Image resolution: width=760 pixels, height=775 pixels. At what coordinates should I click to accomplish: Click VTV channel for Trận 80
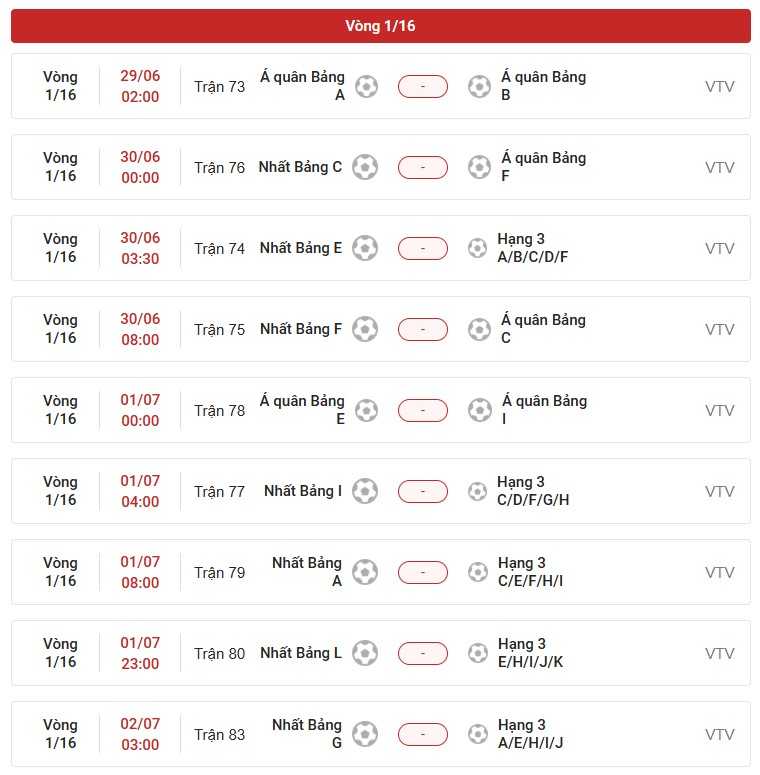[719, 653]
